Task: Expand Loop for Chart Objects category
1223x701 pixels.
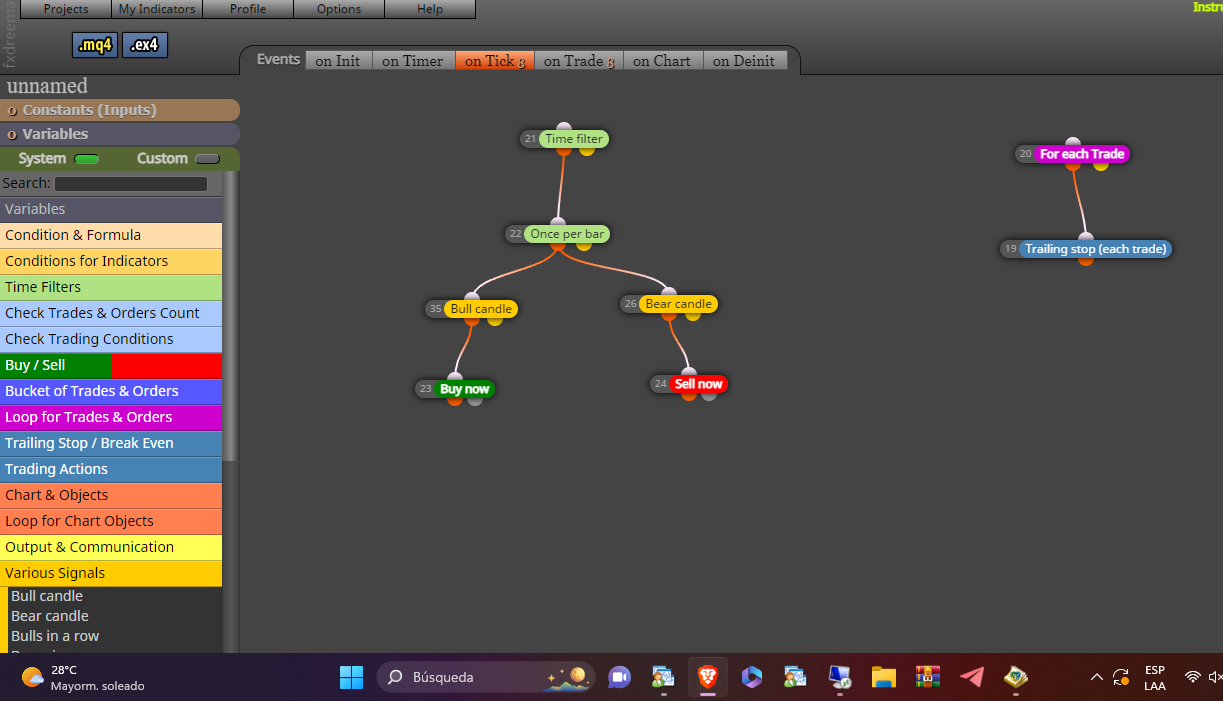Action: pyautogui.click(x=111, y=521)
